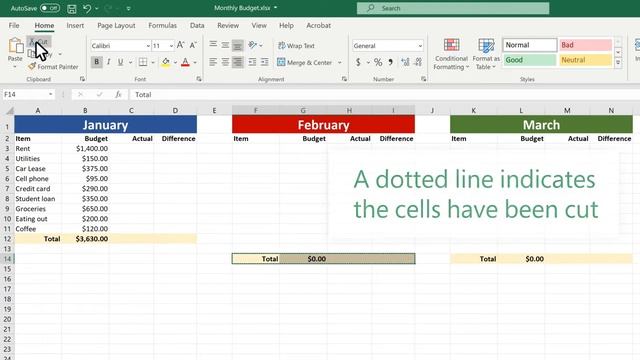Image resolution: width=640 pixels, height=360 pixels.
Task: Switch to Insert tab
Action: (75, 25)
